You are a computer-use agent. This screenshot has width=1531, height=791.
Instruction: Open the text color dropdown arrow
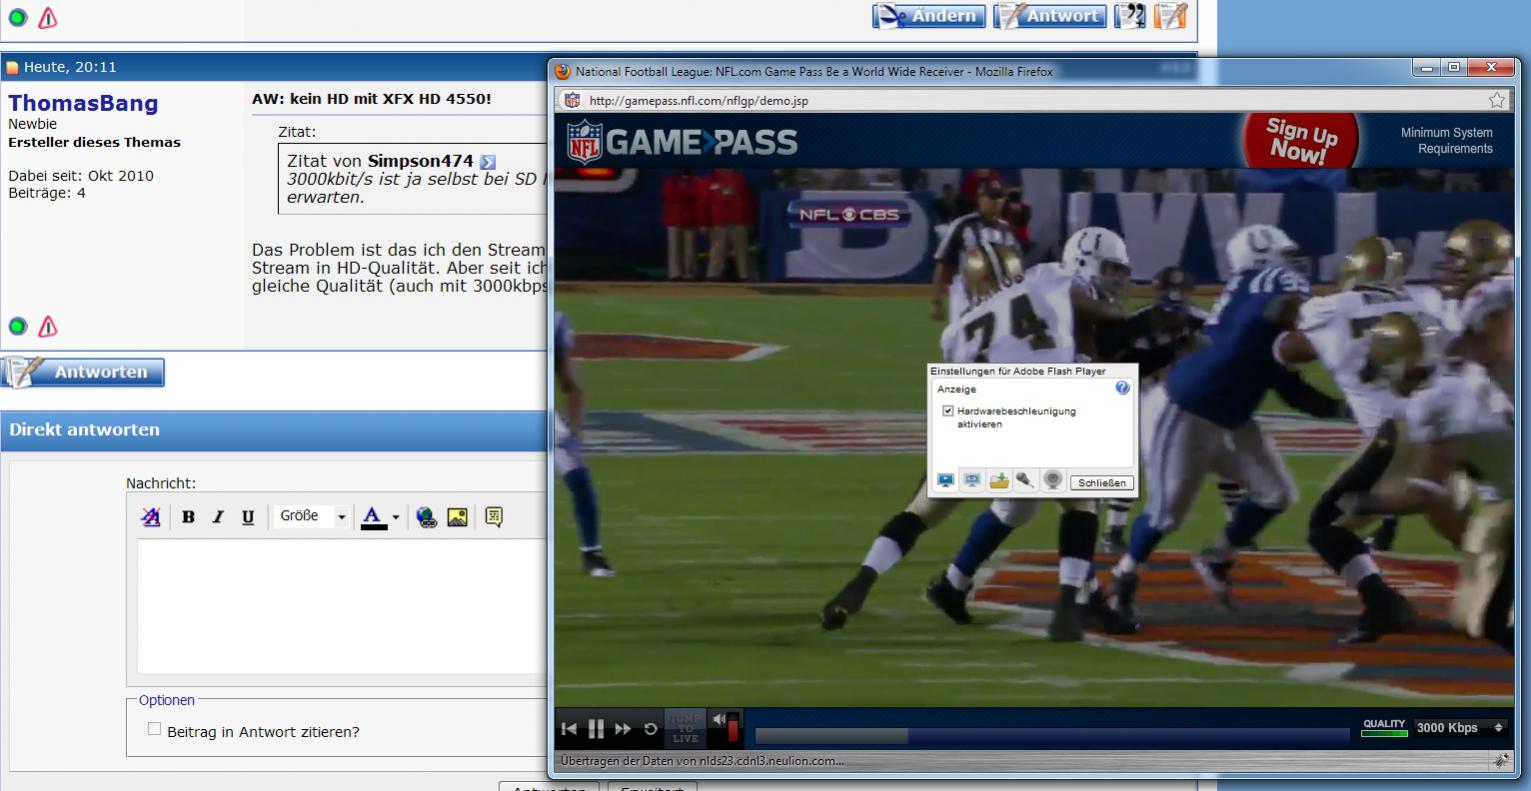394,517
